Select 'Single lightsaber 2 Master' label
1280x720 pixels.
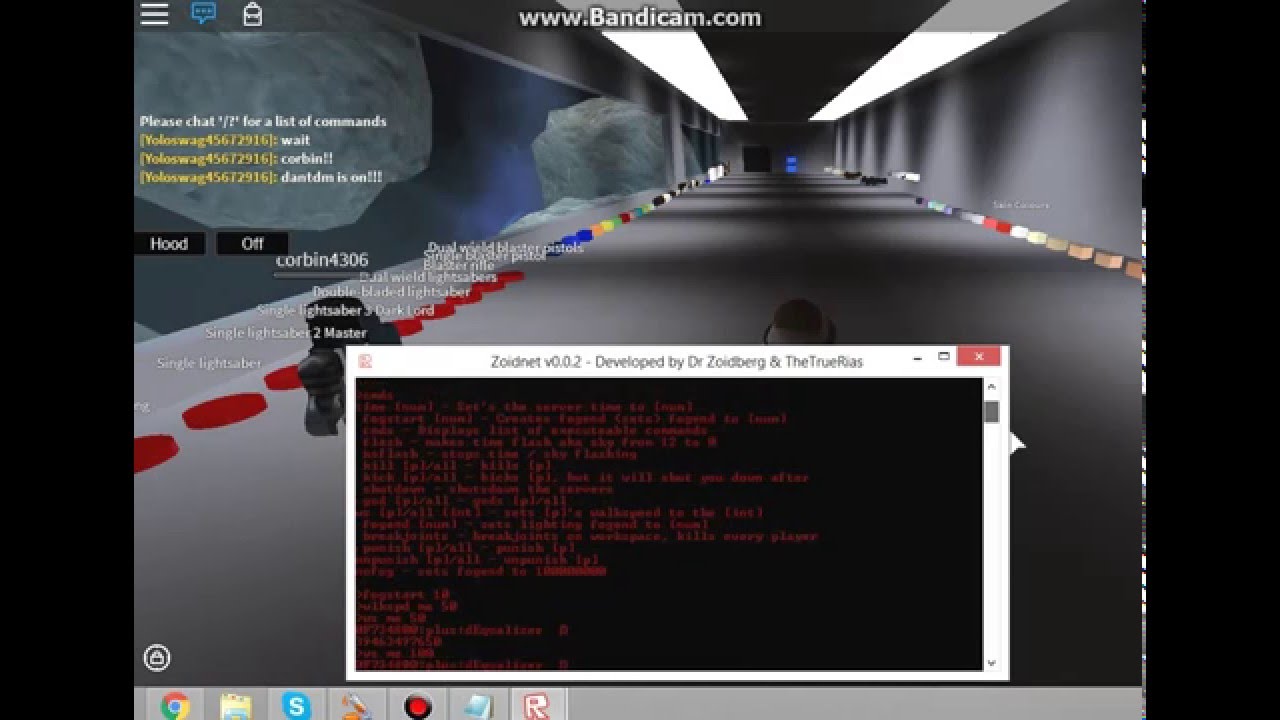[286, 333]
